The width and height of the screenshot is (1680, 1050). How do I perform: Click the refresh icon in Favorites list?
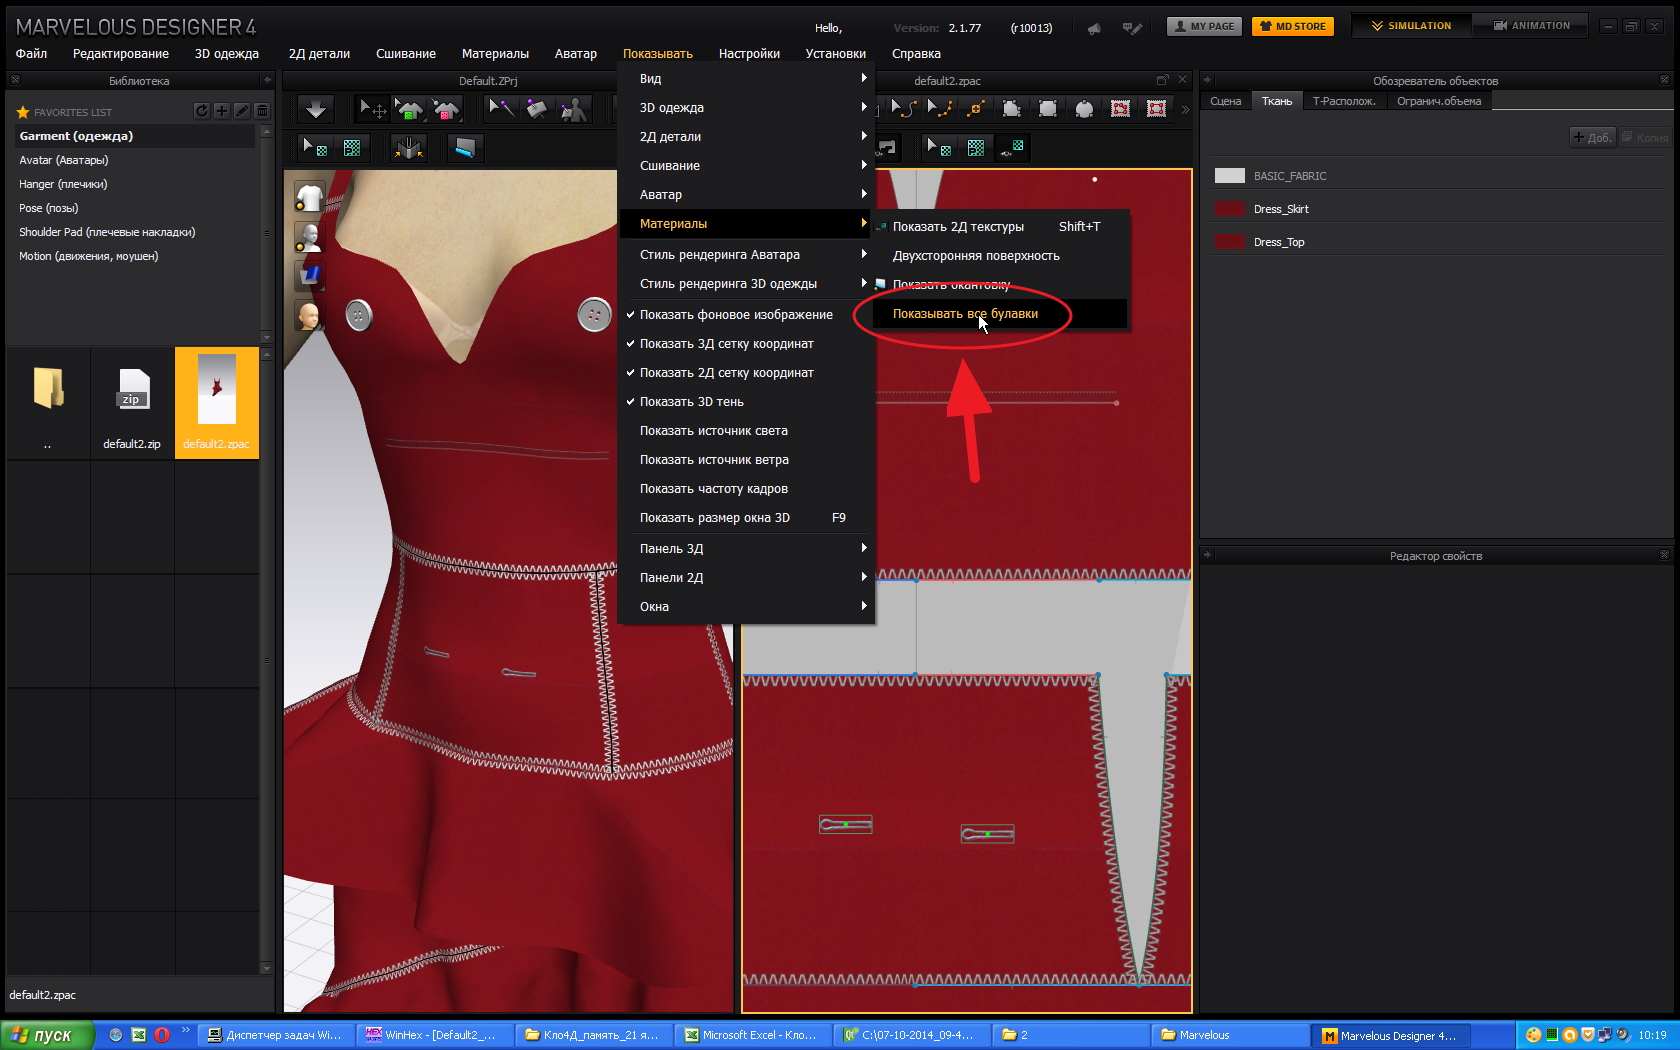pos(202,111)
